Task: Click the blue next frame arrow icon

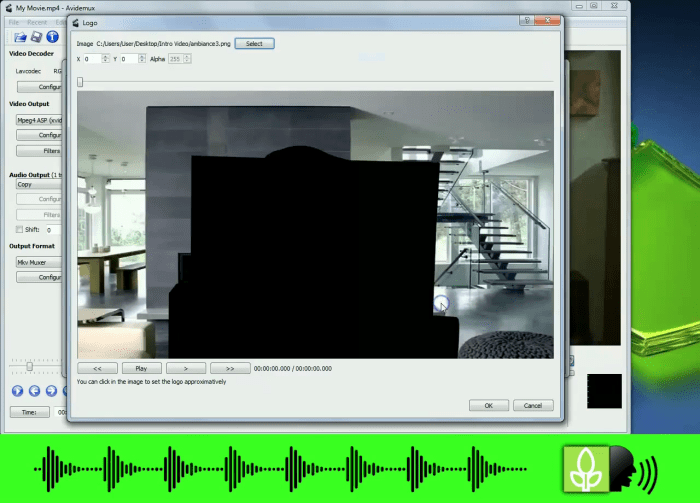Action: point(53,391)
